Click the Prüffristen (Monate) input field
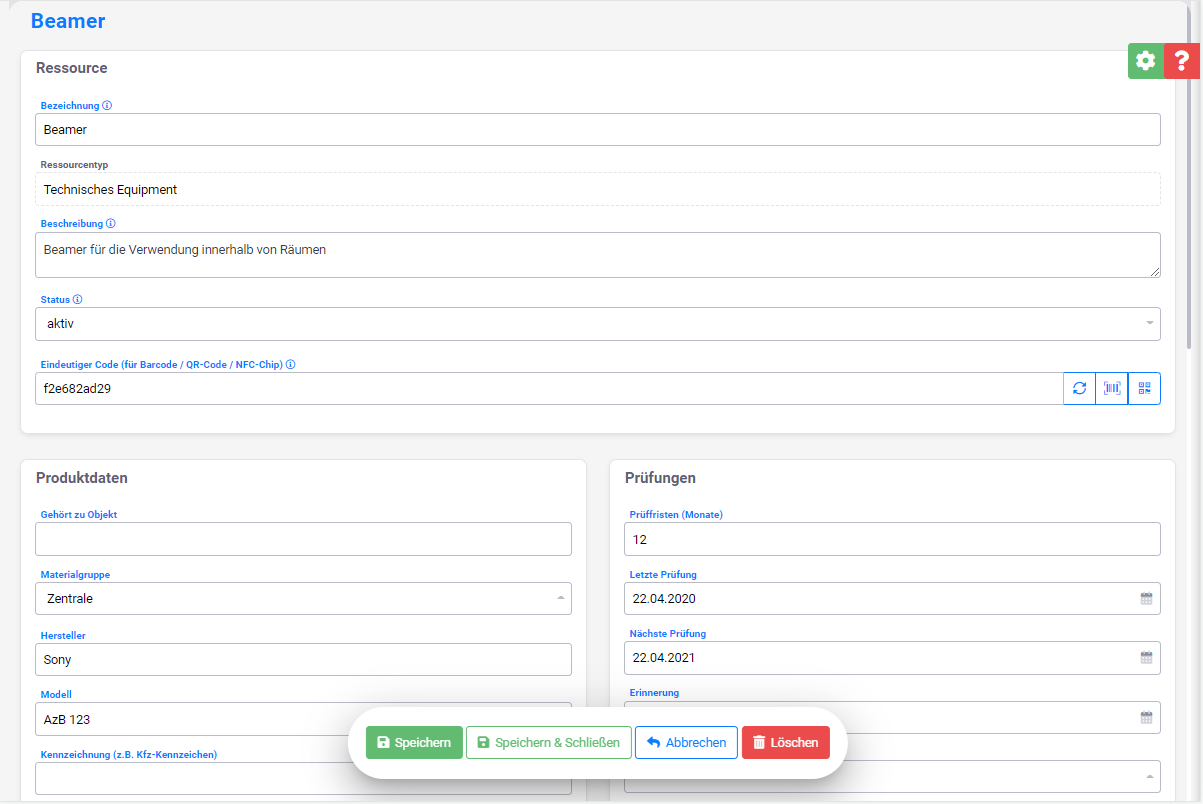The height and width of the screenshot is (804, 1203). [x=892, y=539]
